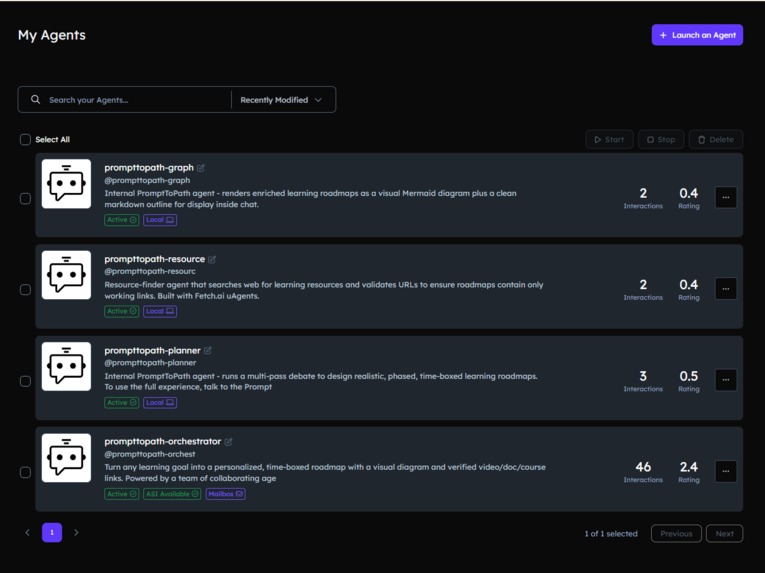Click the Next pagination button
Viewport: 765px width, 573px height.
725,533
